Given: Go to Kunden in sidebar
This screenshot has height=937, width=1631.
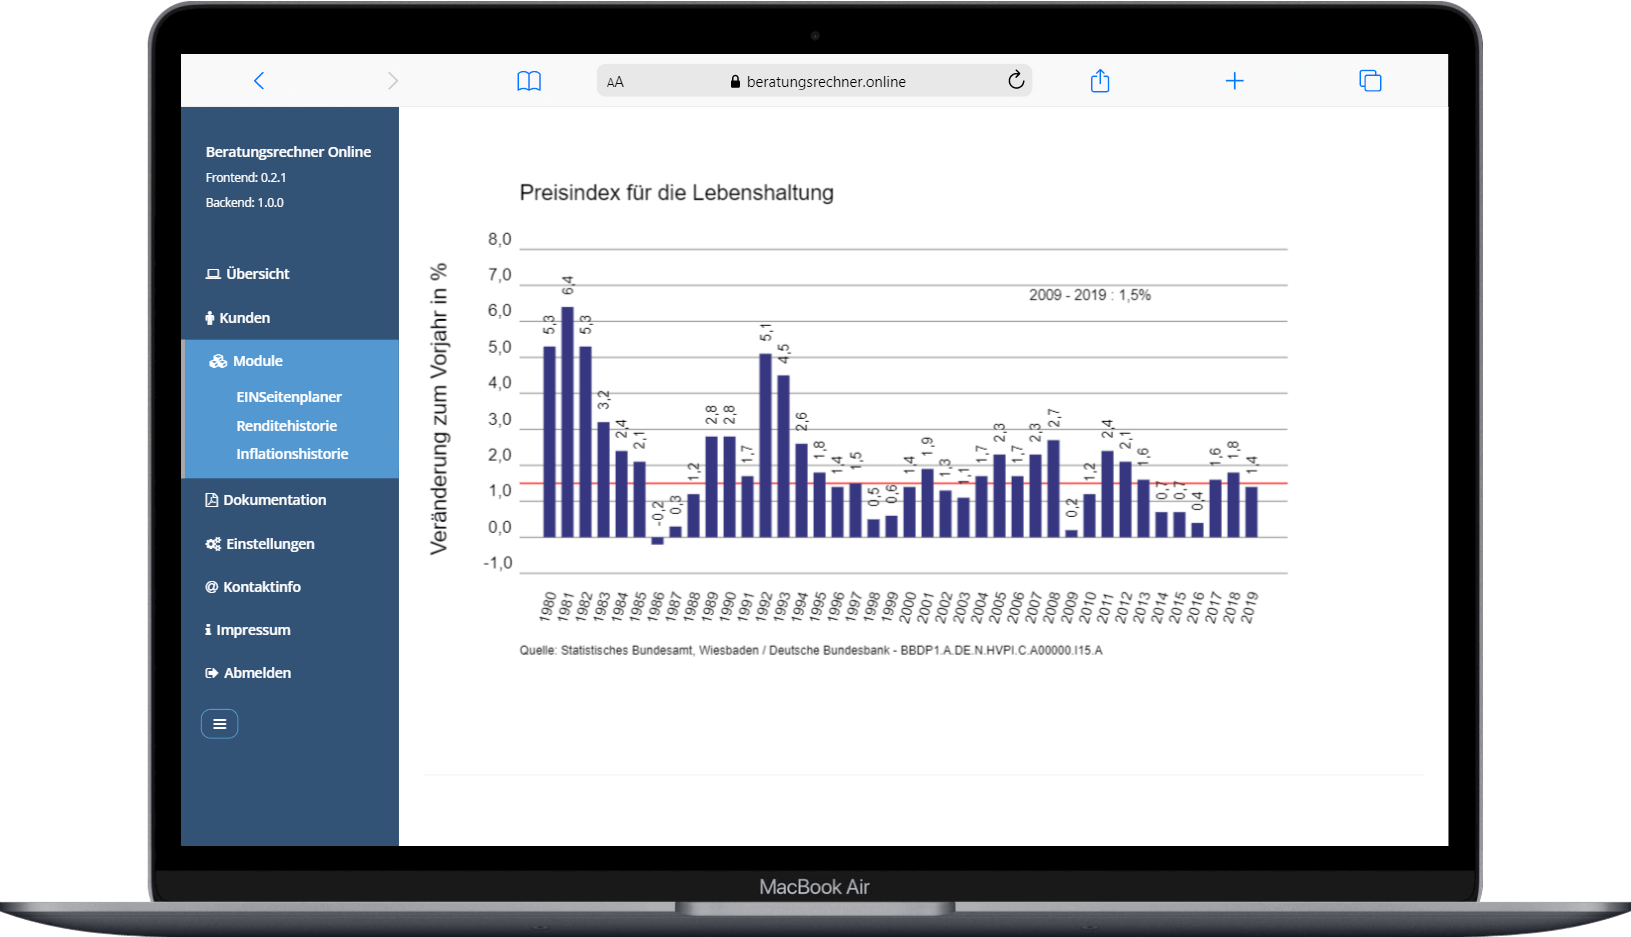Looking at the screenshot, I should (x=244, y=318).
